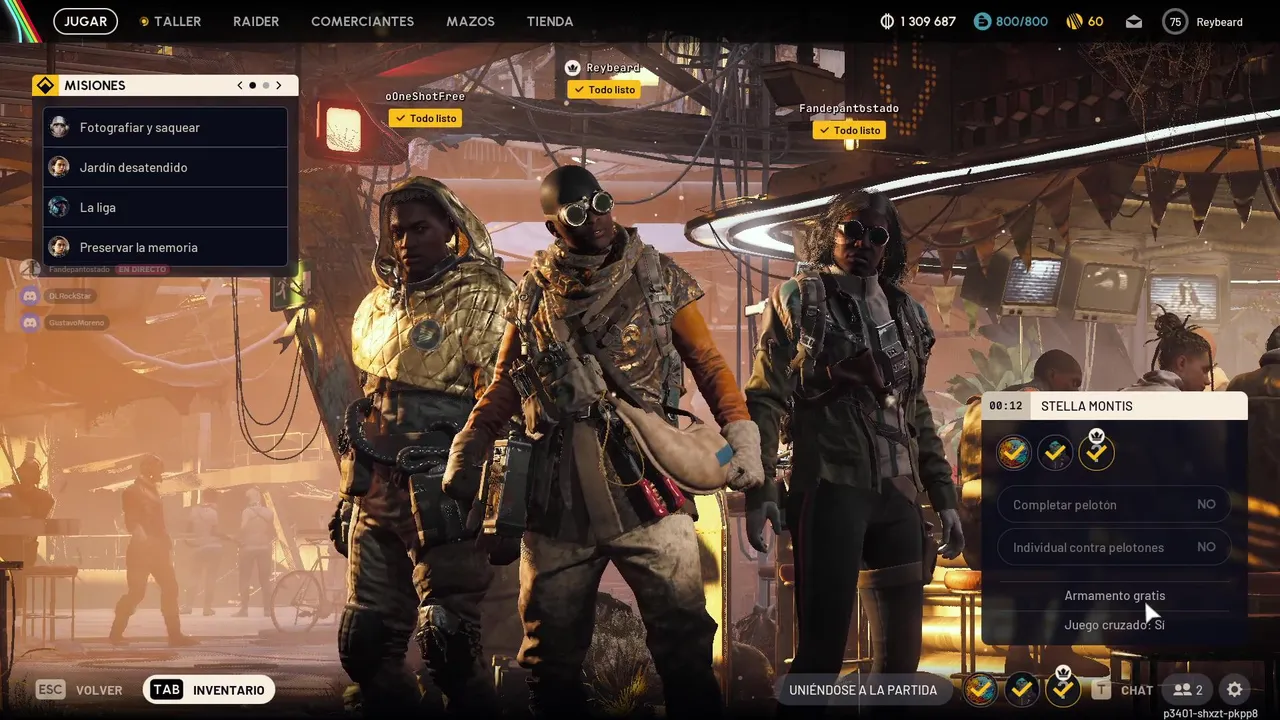Click the Fandepantbstado player name above character
This screenshot has height=720, width=1280.
pos(849,108)
